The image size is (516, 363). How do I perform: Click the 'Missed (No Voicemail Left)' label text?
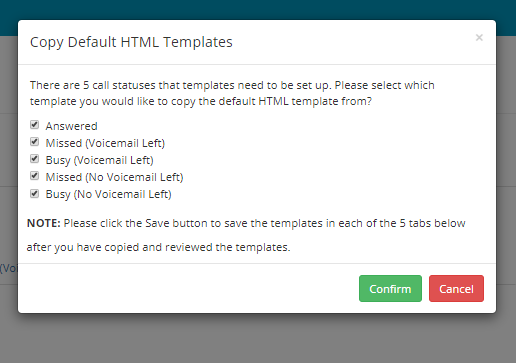[x=114, y=177]
